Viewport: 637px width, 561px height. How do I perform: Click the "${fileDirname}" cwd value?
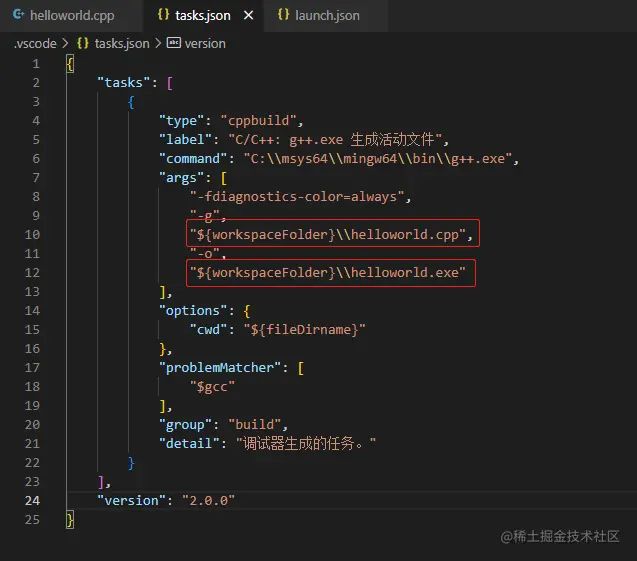coord(304,329)
